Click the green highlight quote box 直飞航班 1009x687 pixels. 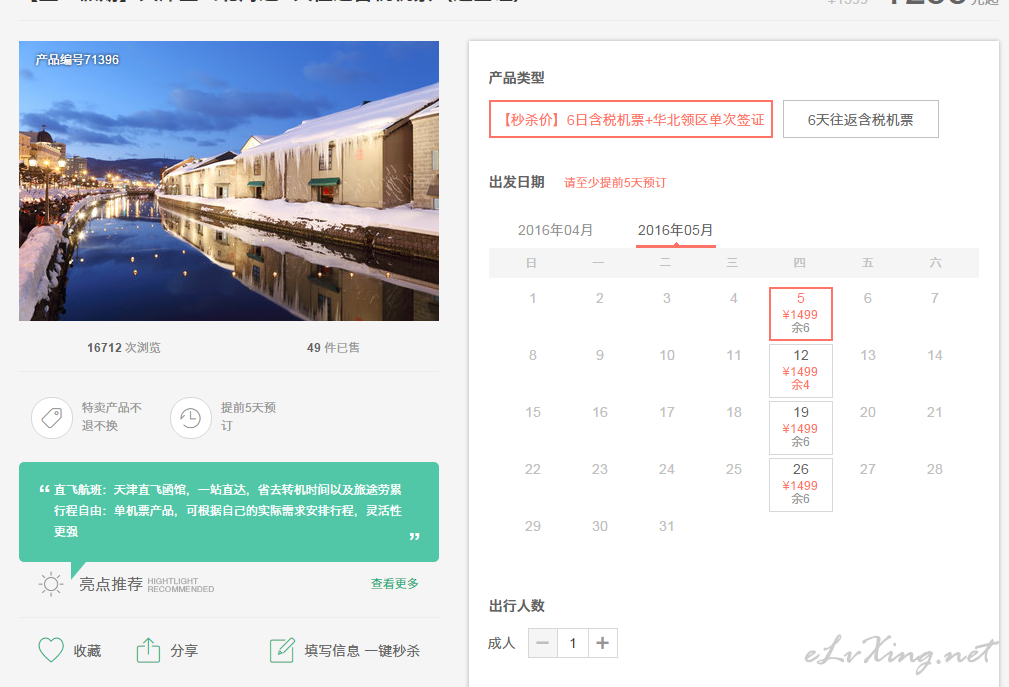click(229, 511)
